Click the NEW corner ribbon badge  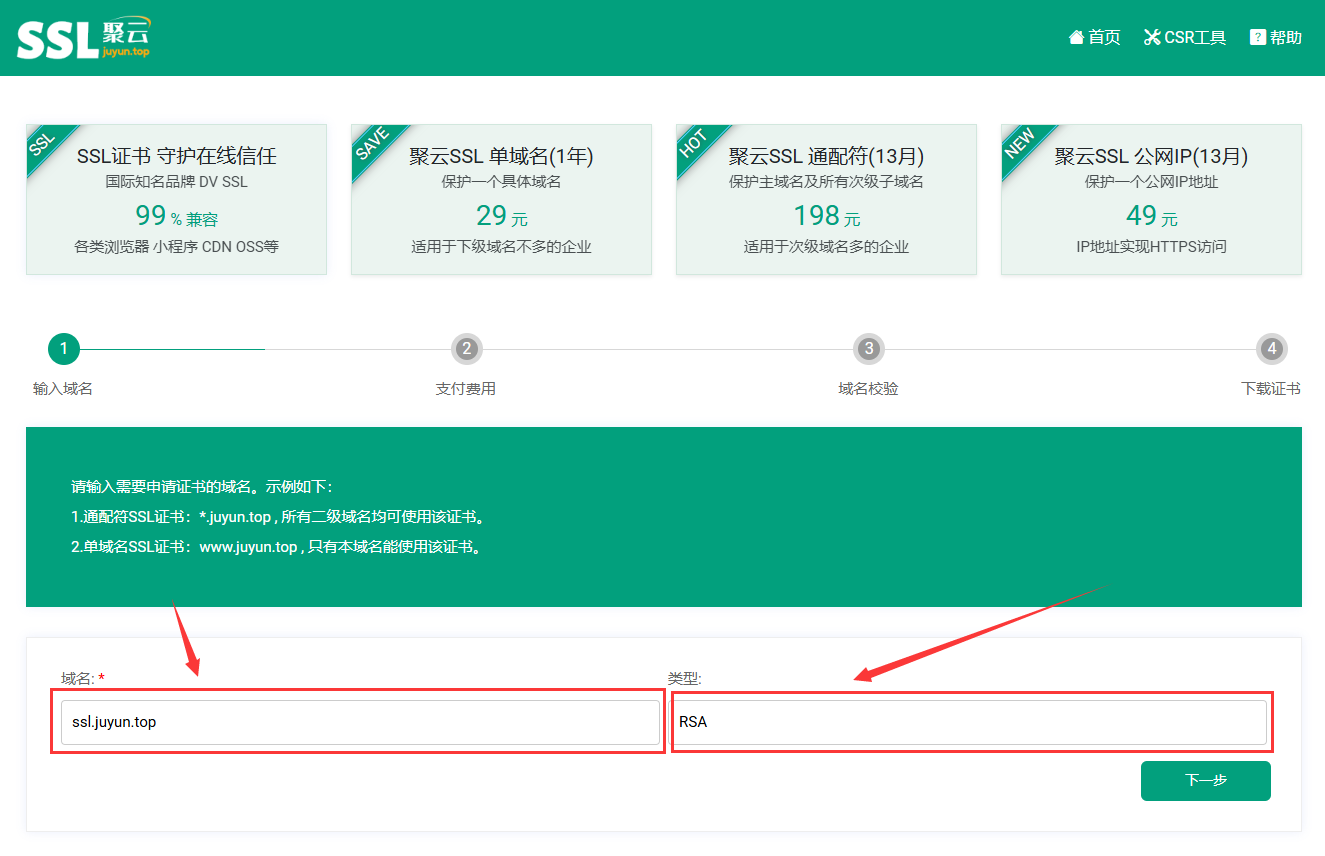pos(1020,145)
